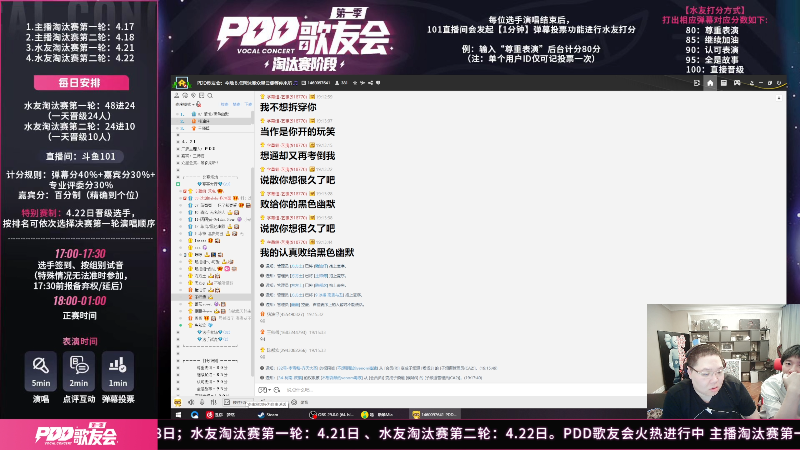Click the Home icon in top-right toolbar
Screen dimensions: 800x450
710,83
